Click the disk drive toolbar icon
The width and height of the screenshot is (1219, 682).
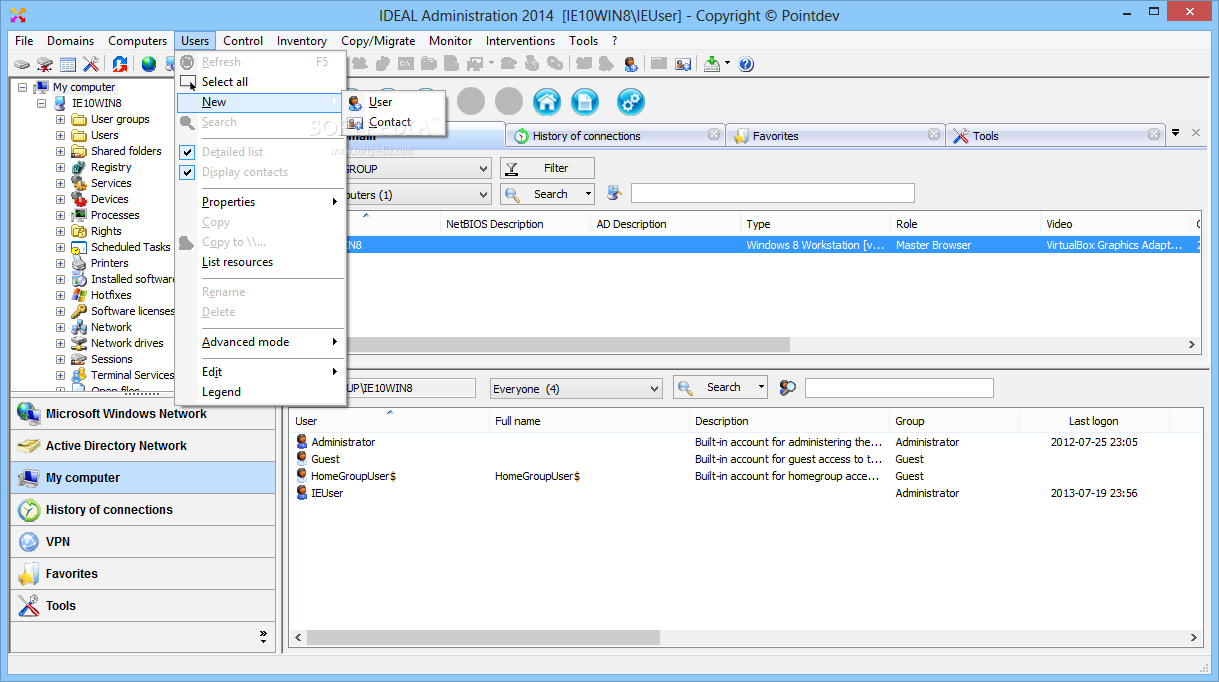[x=21, y=64]
